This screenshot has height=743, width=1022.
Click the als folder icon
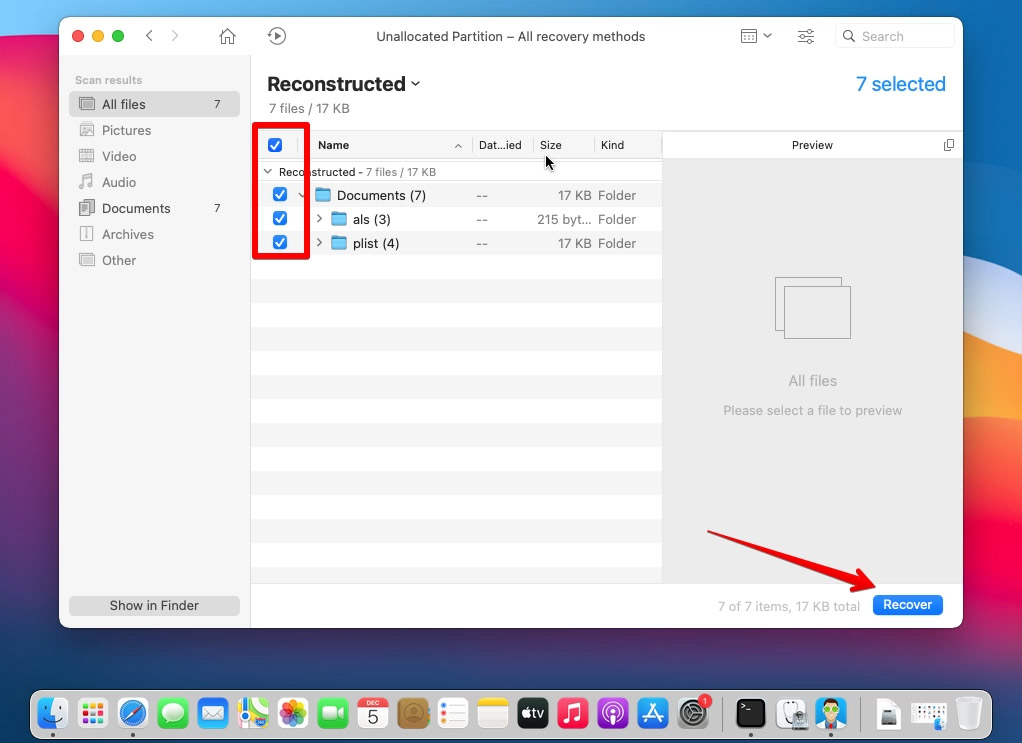tap(339, 219)
